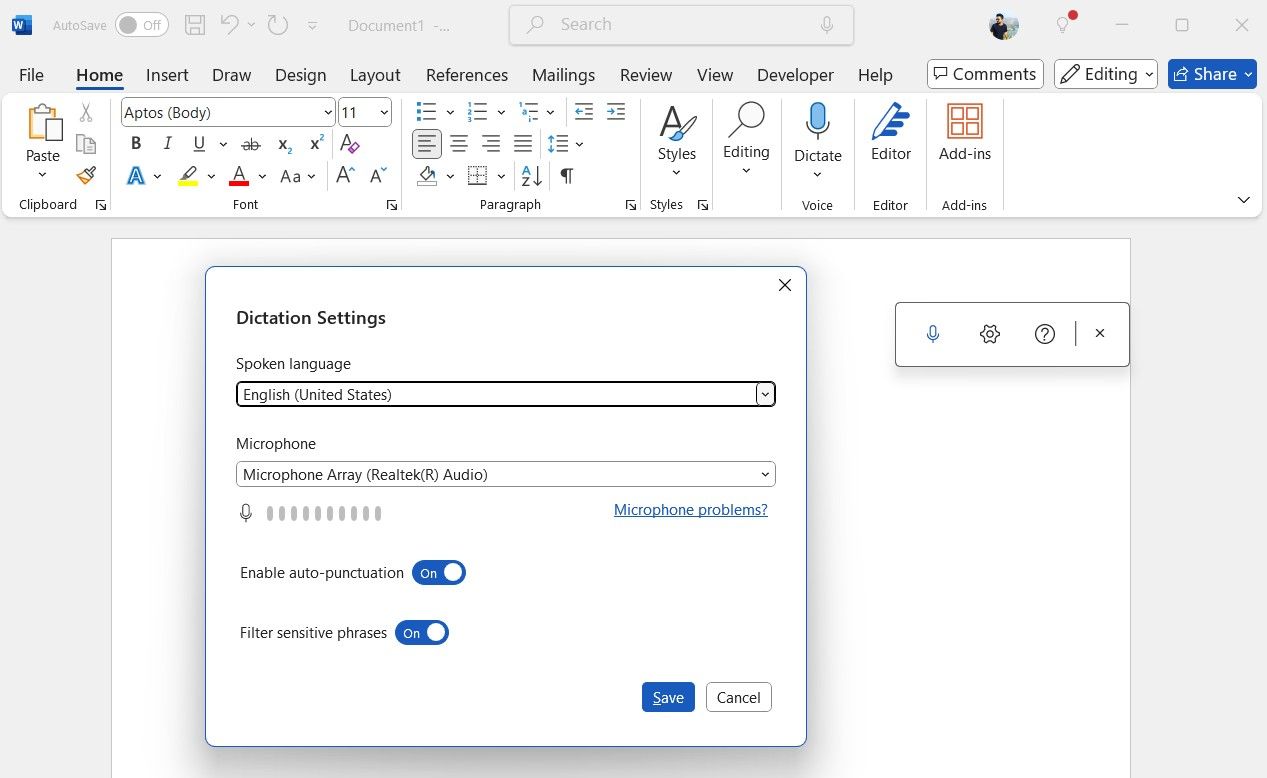Apply italic formatting

[x=167, y=143]
